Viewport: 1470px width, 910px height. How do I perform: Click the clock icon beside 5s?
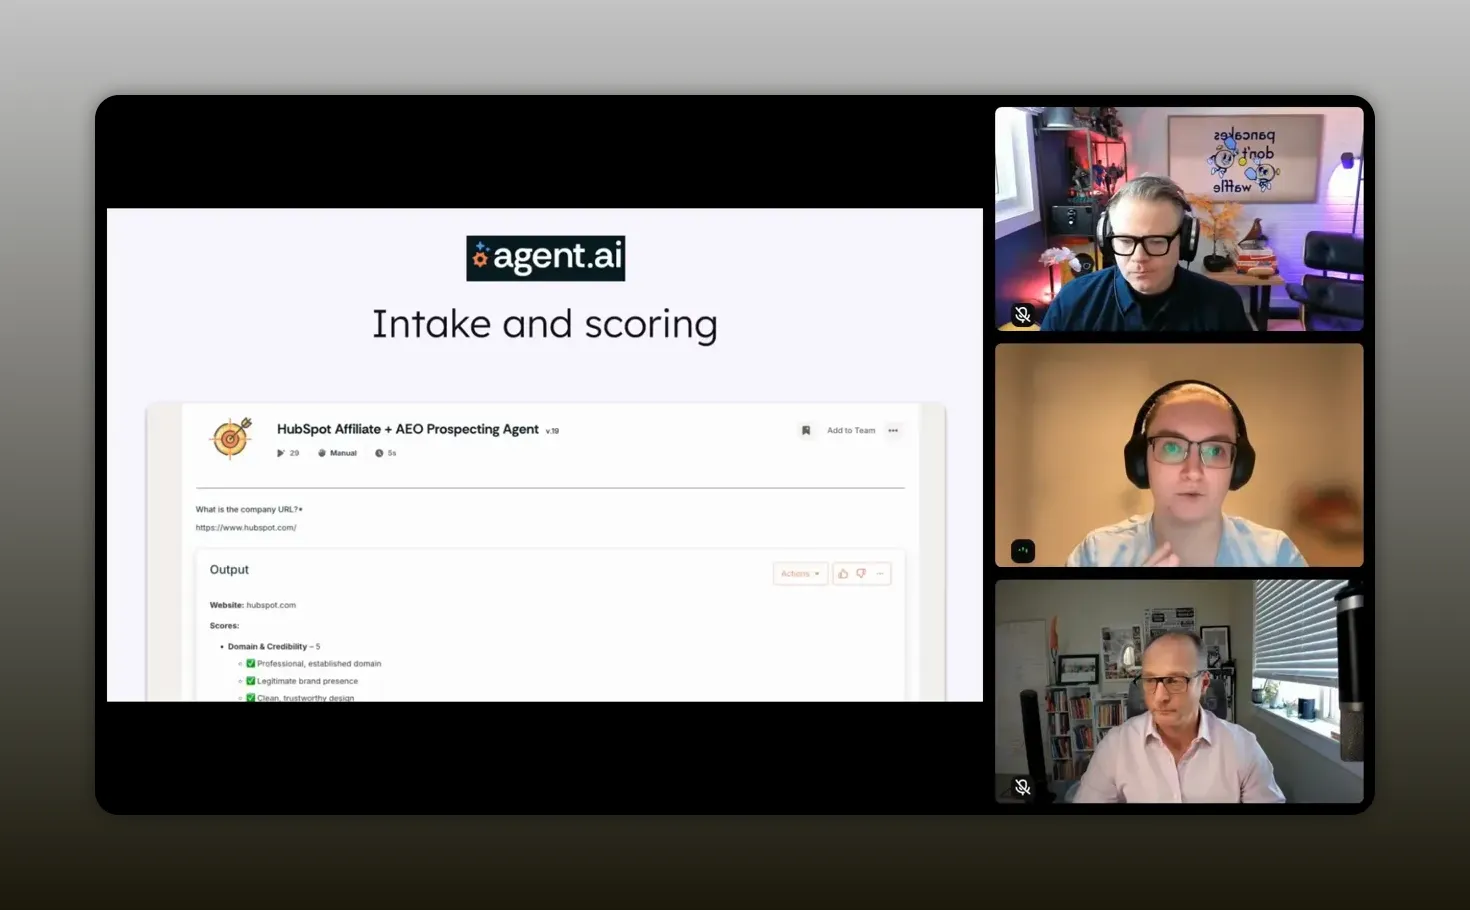[x=379, y=453]
